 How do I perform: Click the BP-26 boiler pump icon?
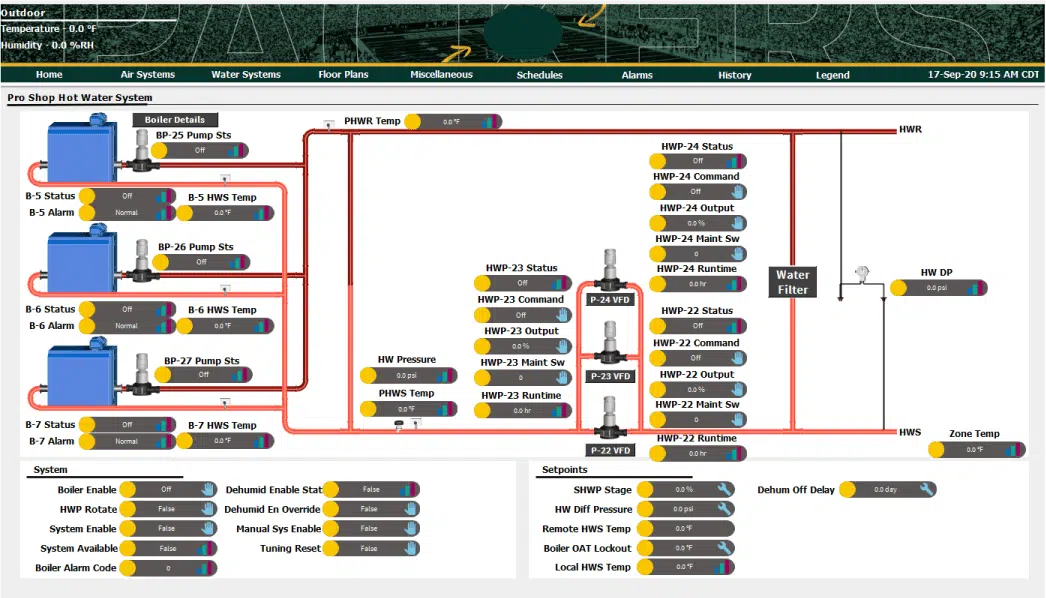pyautogui.click(x=141, y=261)
